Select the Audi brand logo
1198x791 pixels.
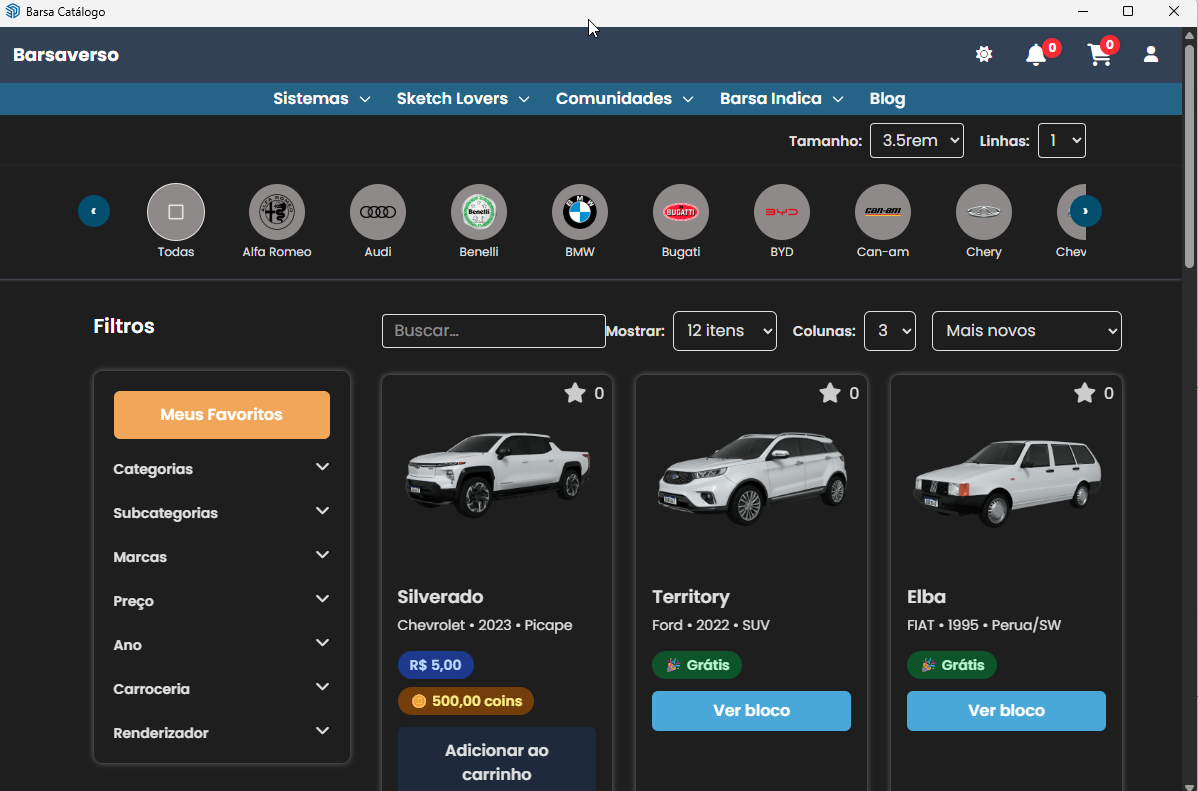[378, 212]
